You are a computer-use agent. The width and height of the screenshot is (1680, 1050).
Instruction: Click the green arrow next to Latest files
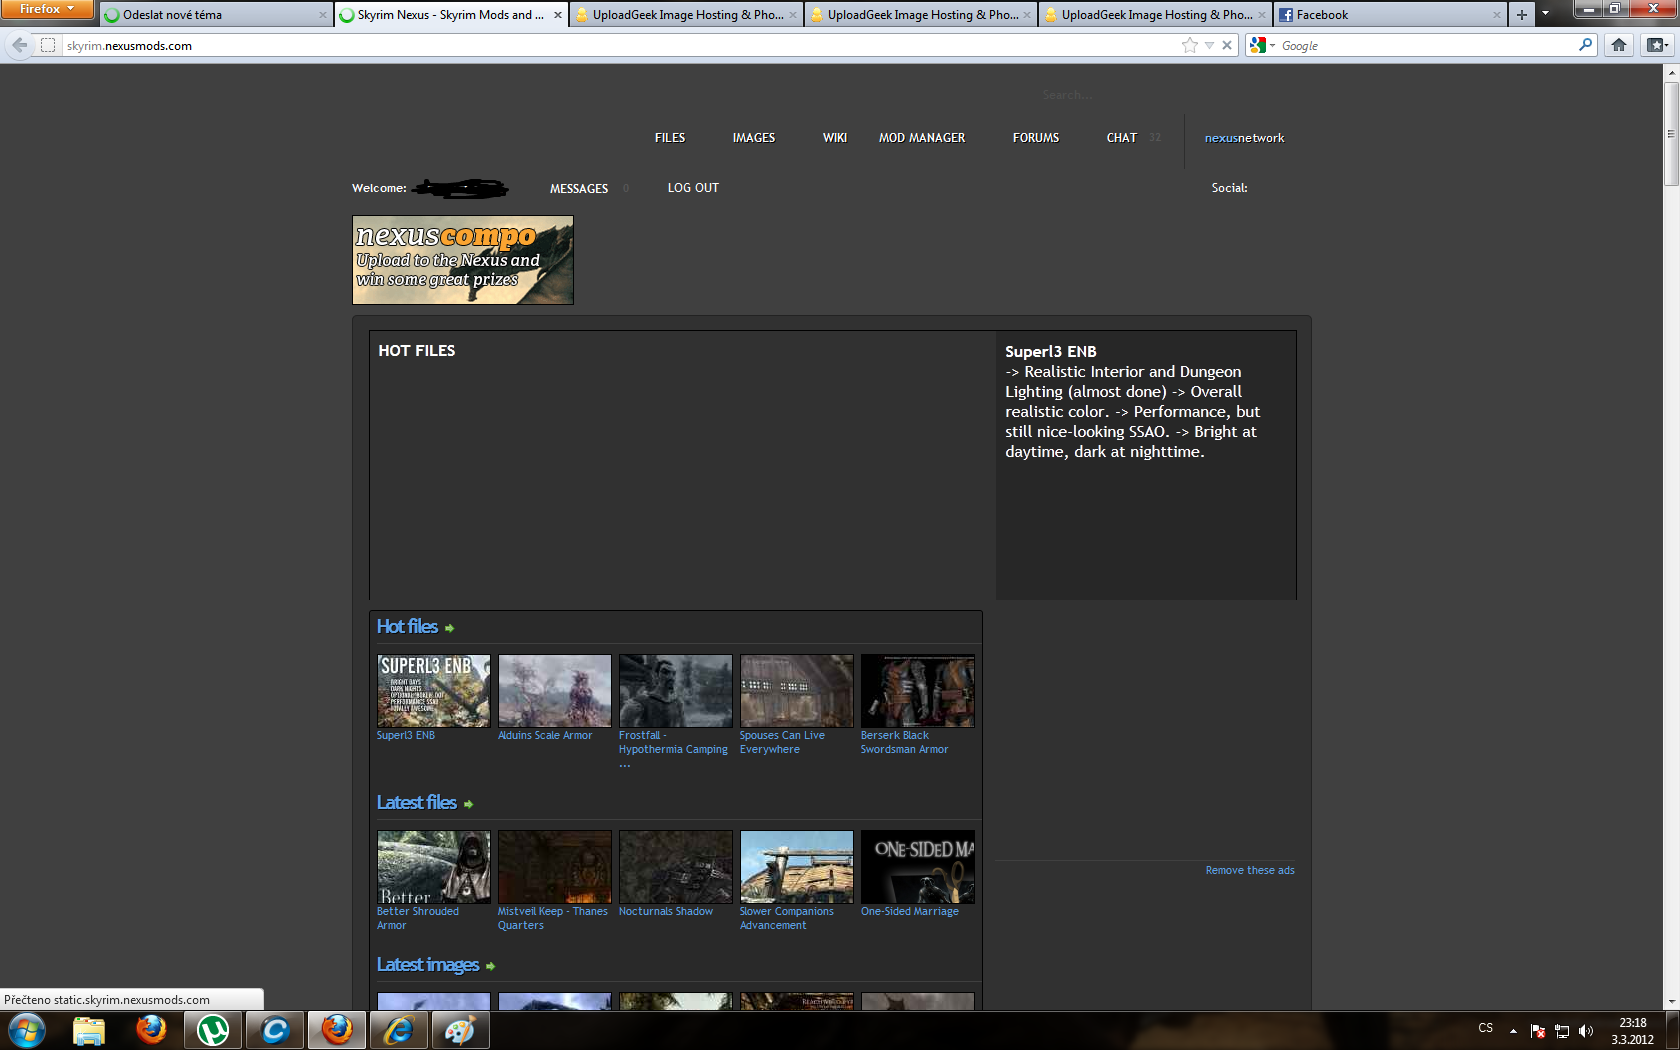pos(468,804)
